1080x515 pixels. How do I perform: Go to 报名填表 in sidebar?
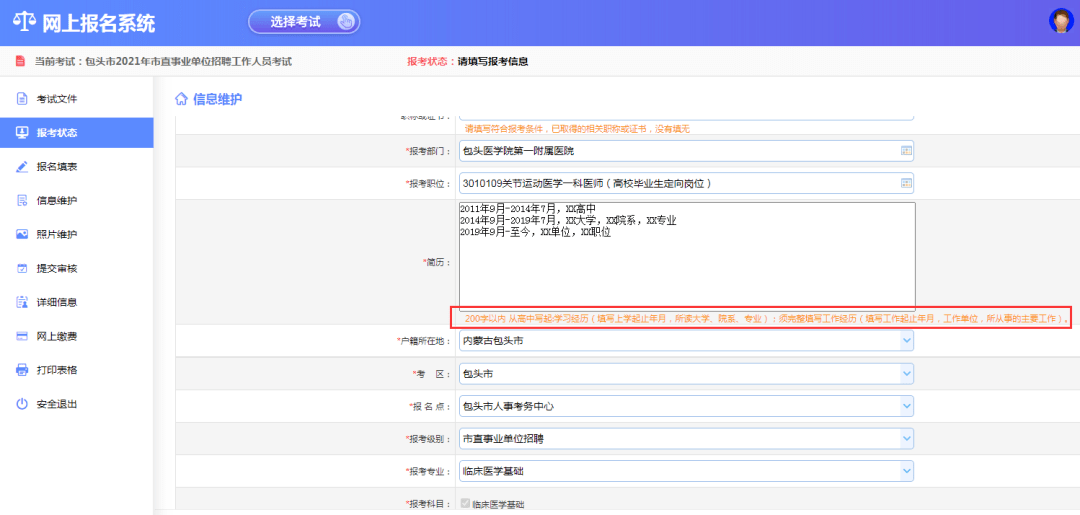click(76, 167)
